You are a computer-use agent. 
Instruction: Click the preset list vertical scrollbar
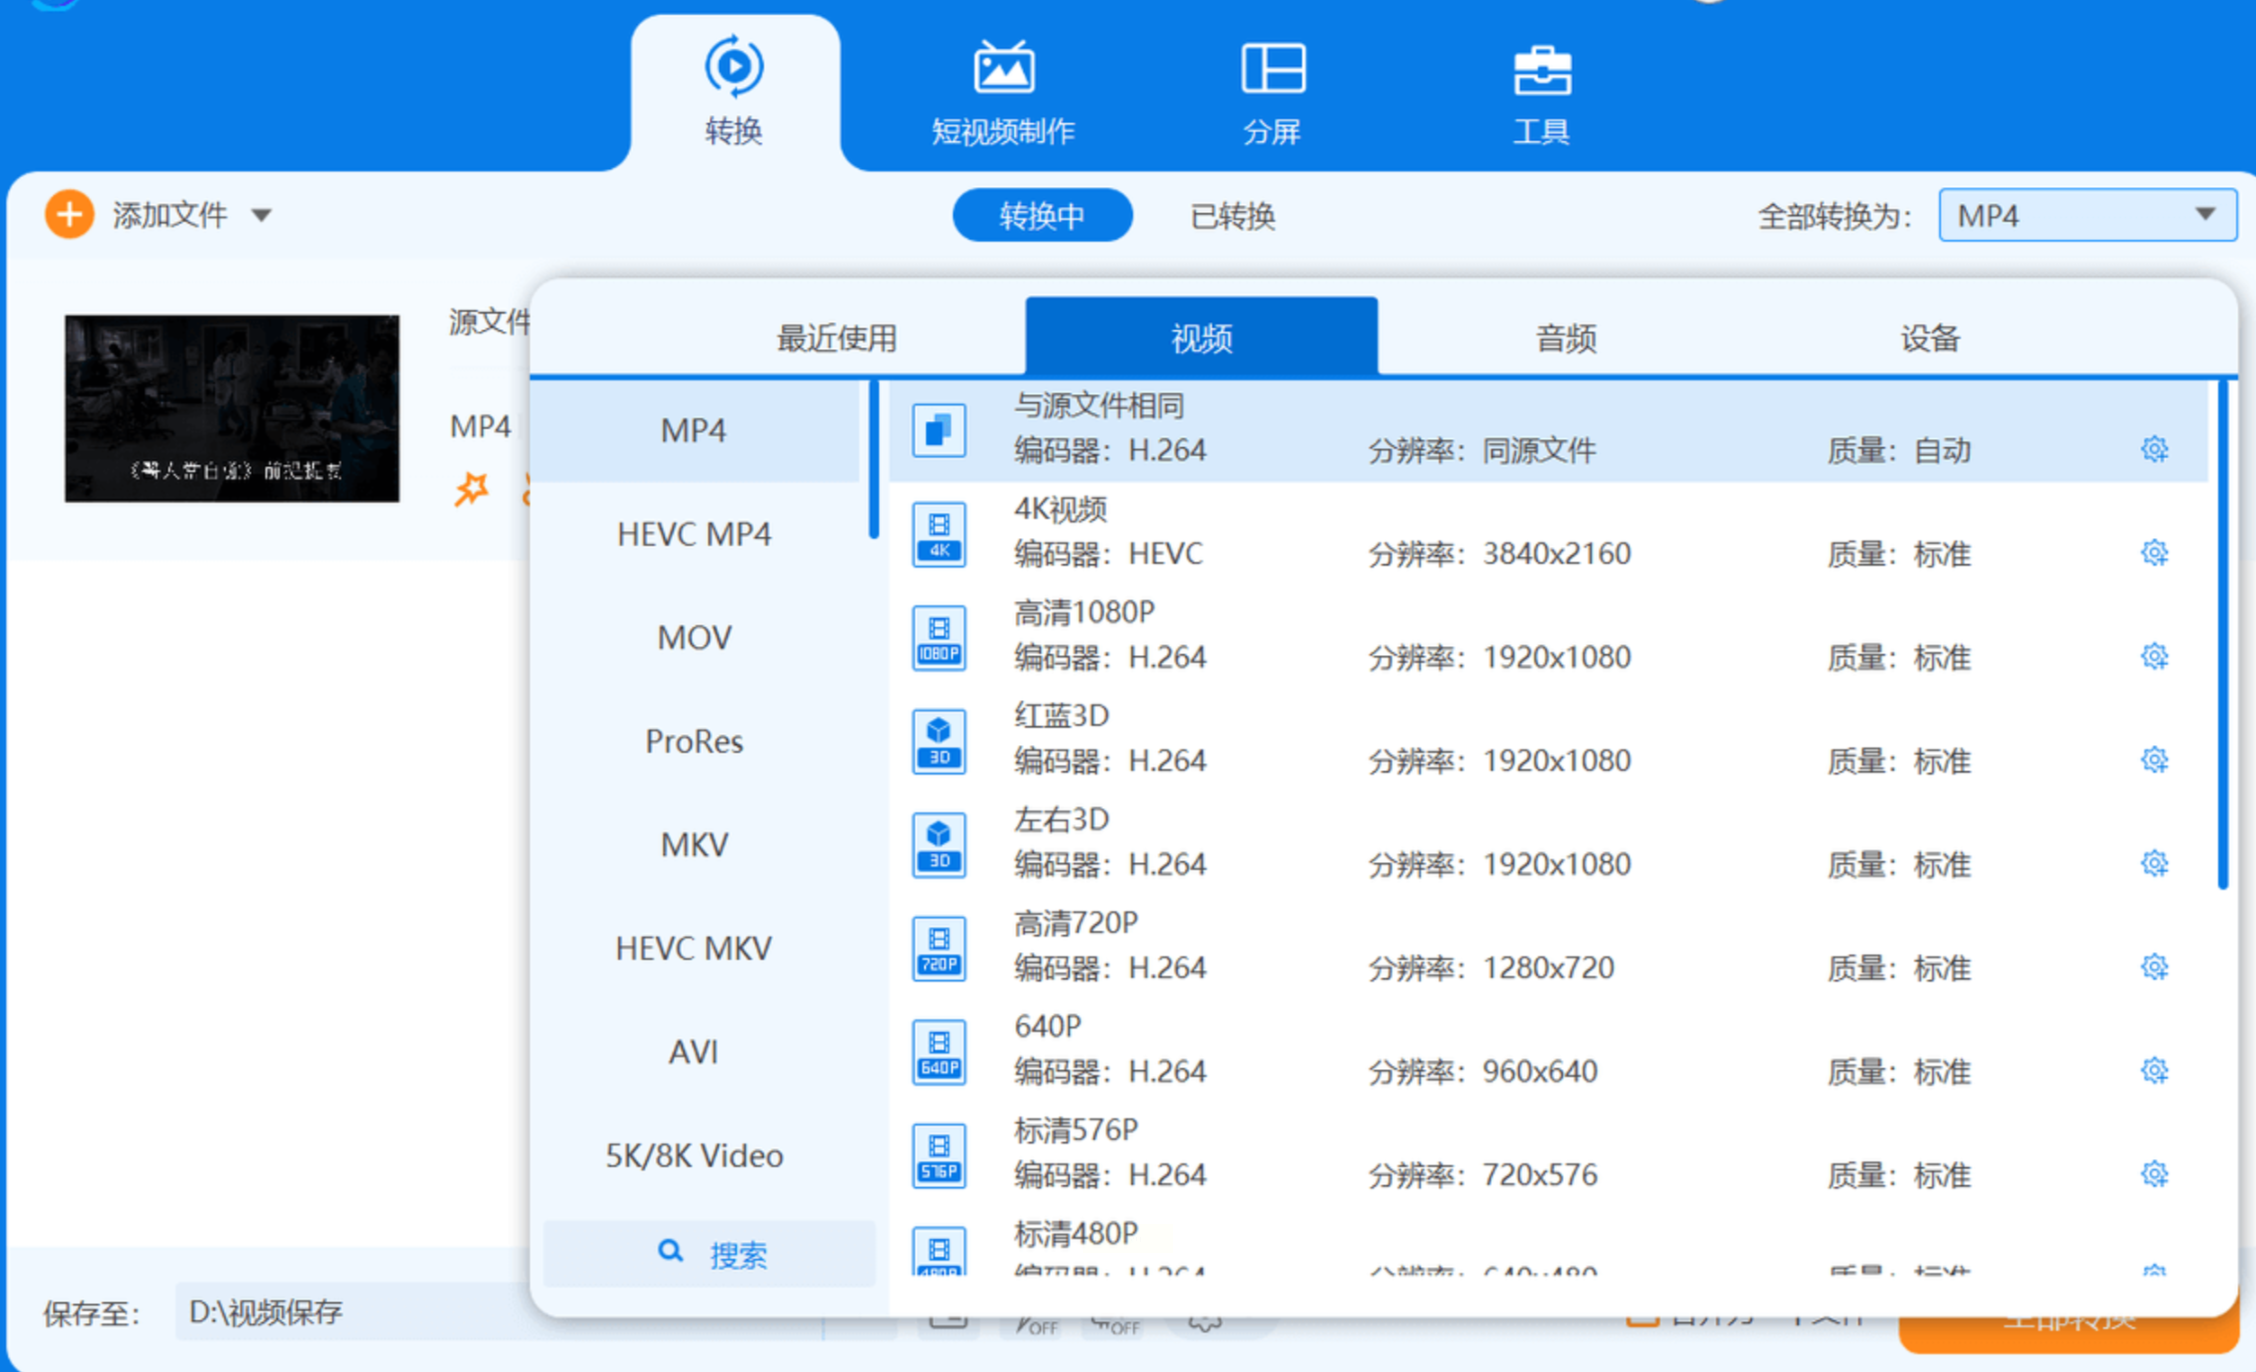(x=2222, y=635)
